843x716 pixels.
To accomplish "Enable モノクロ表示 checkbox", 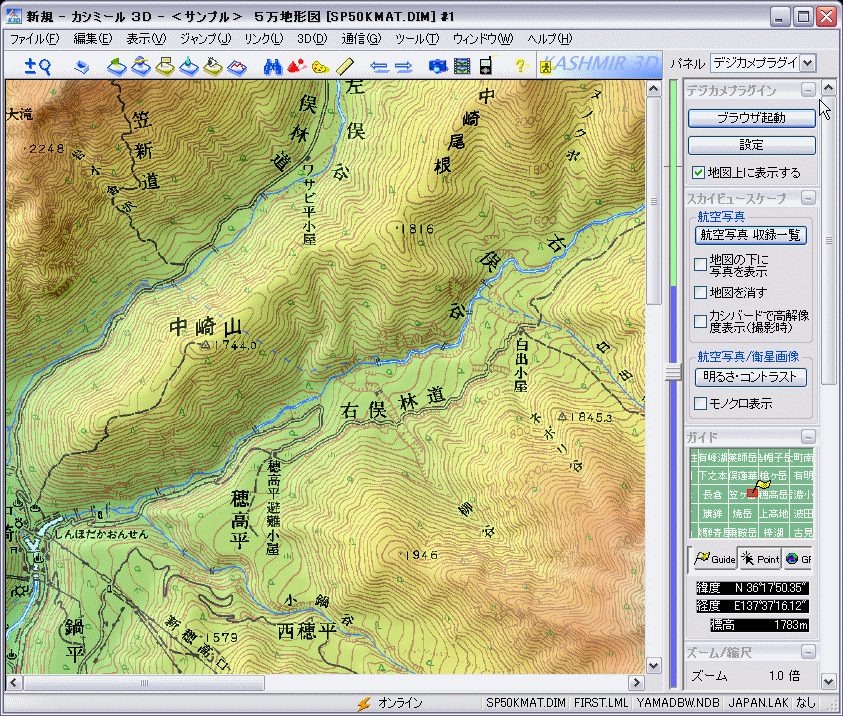I will [700, 403].
